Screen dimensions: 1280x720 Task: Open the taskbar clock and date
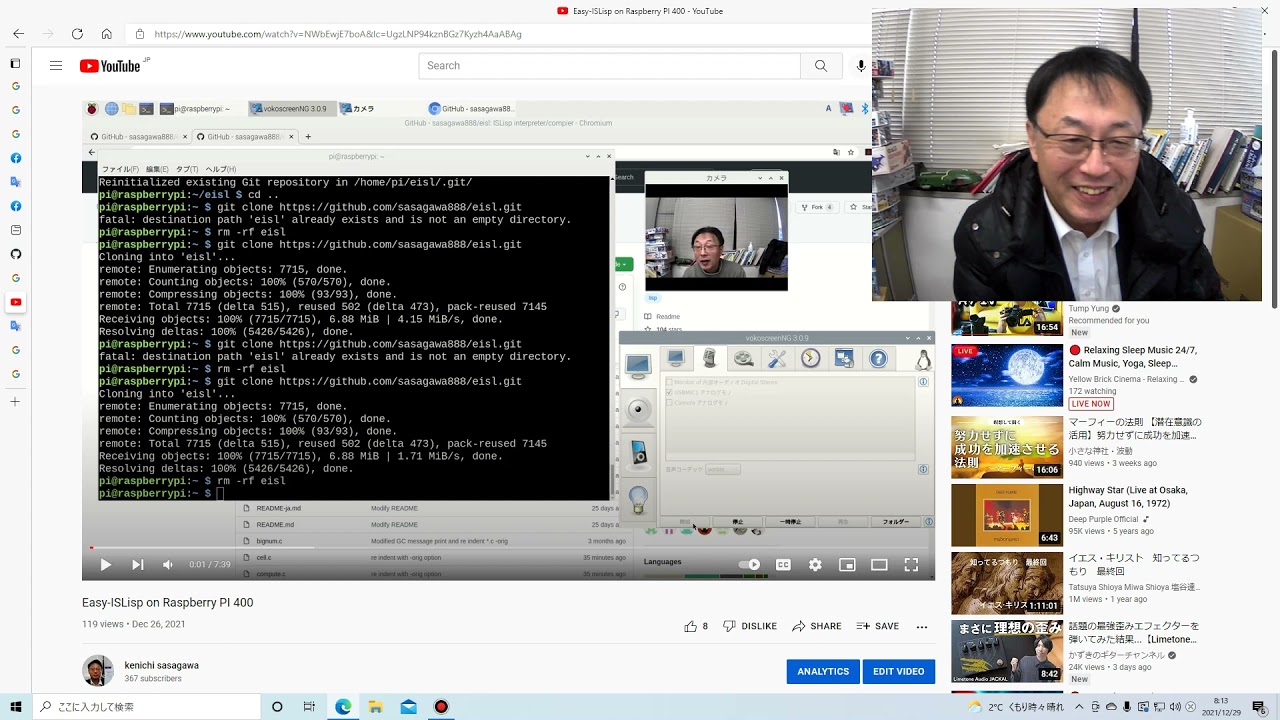tap(1221, 707)
